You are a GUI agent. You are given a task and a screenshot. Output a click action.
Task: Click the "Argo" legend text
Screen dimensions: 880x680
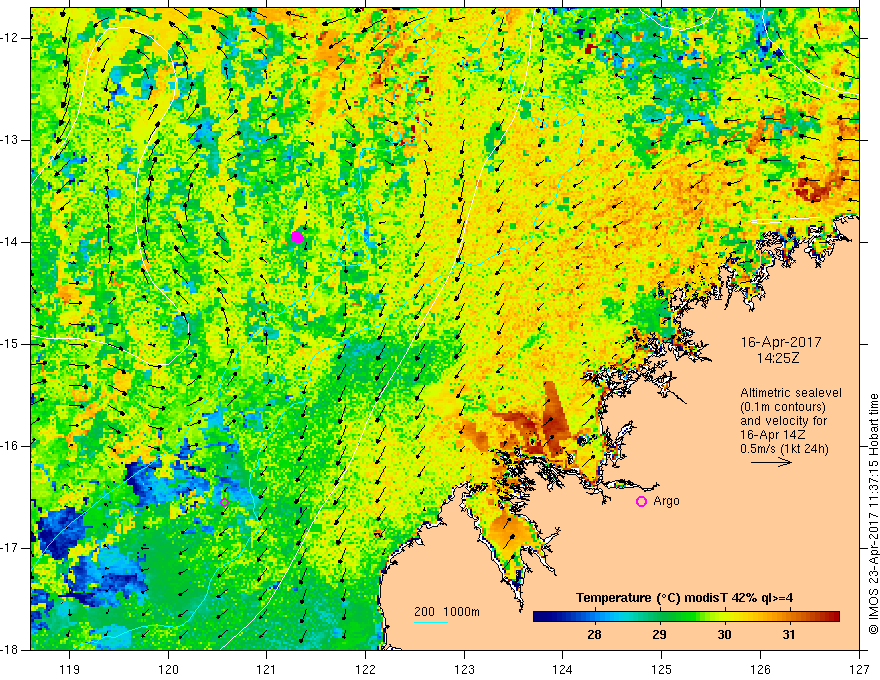tap(666, 501)
